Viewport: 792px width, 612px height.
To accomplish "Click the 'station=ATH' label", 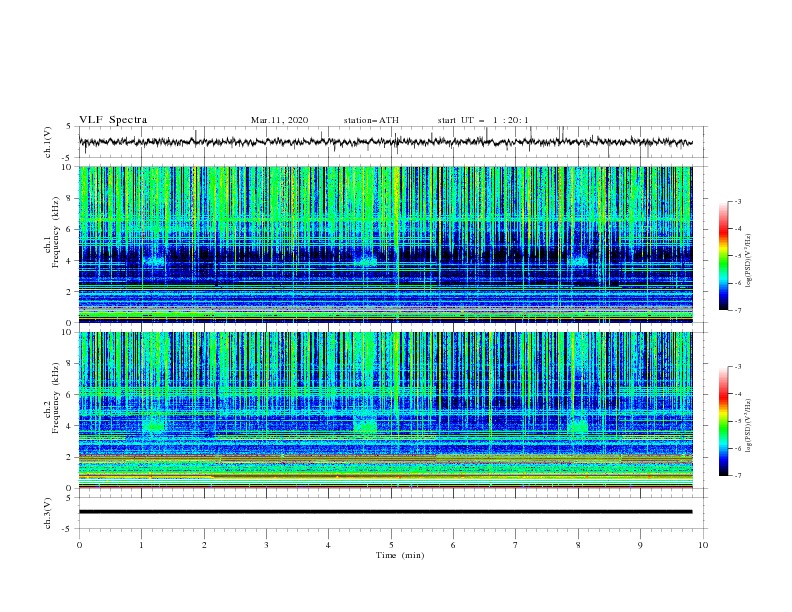I will (371, 120).
